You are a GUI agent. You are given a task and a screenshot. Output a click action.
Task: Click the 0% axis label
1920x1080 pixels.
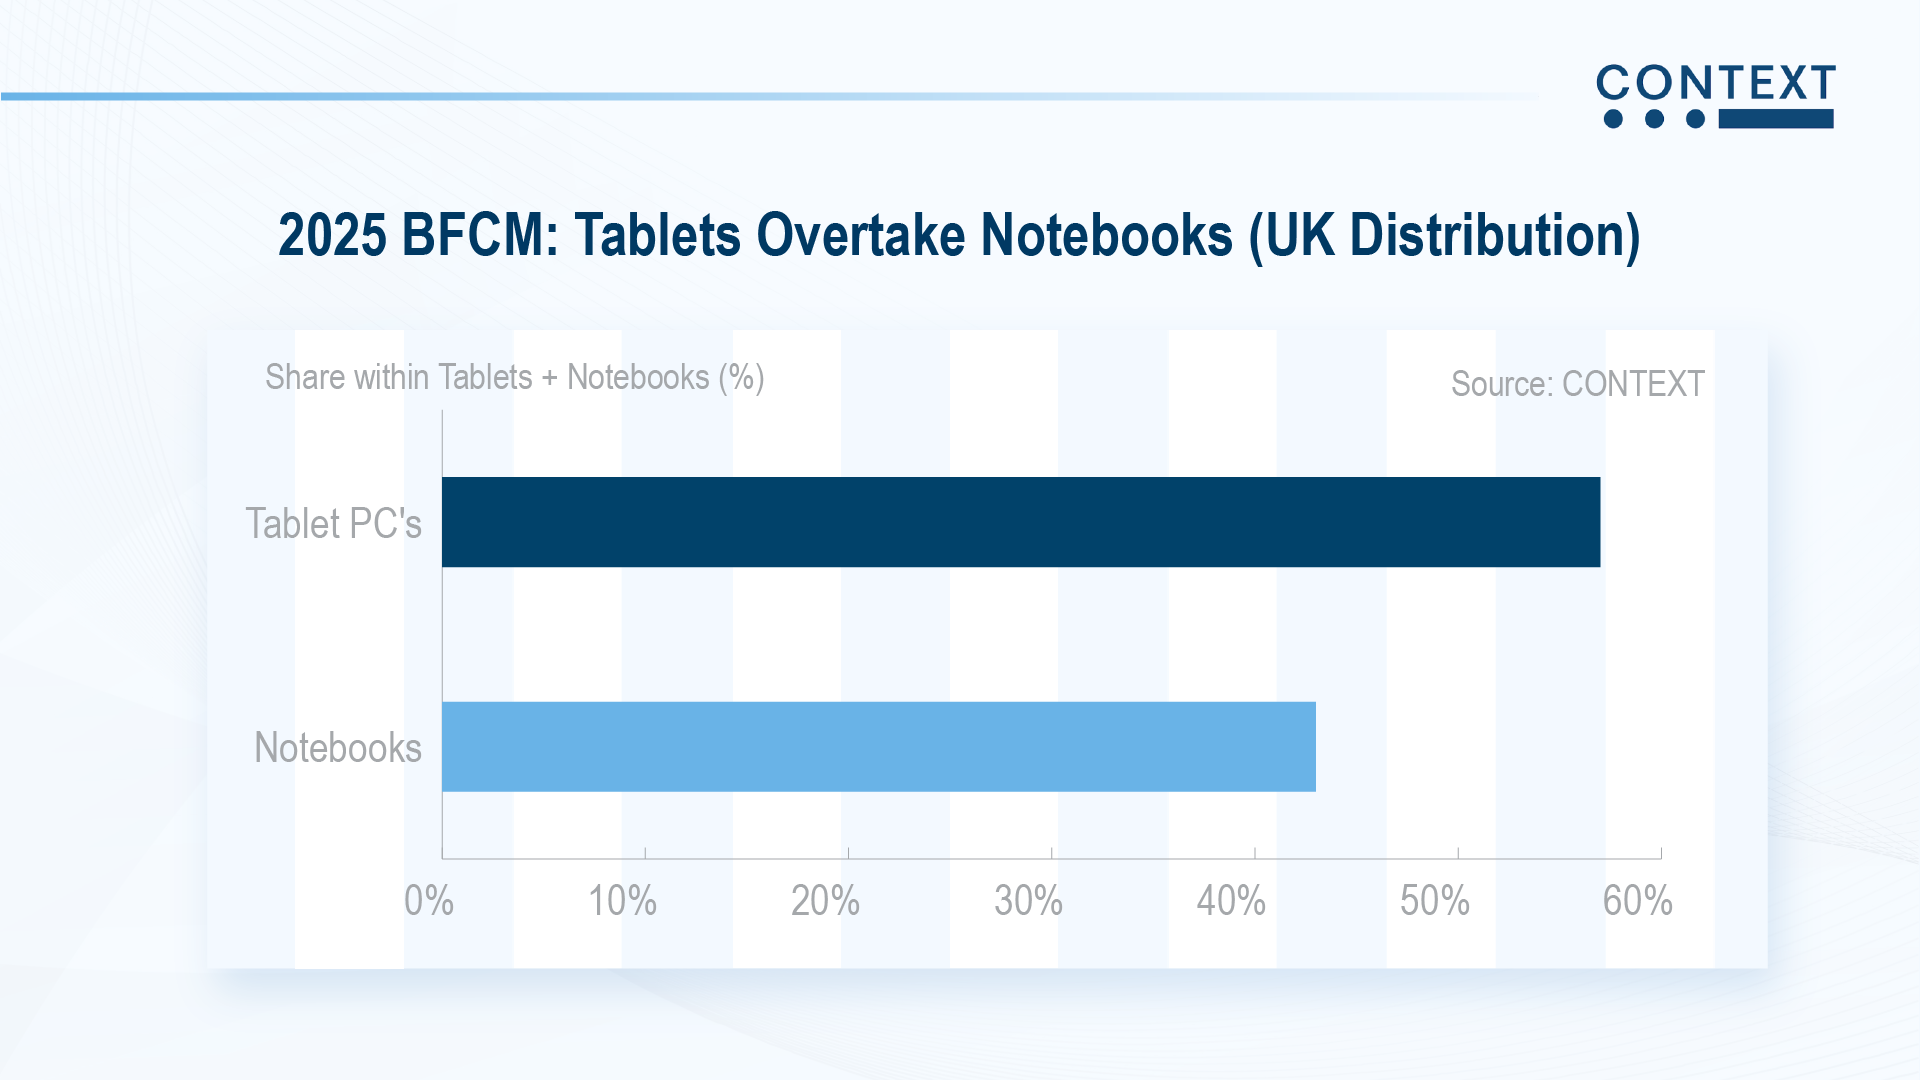point(429,901)
